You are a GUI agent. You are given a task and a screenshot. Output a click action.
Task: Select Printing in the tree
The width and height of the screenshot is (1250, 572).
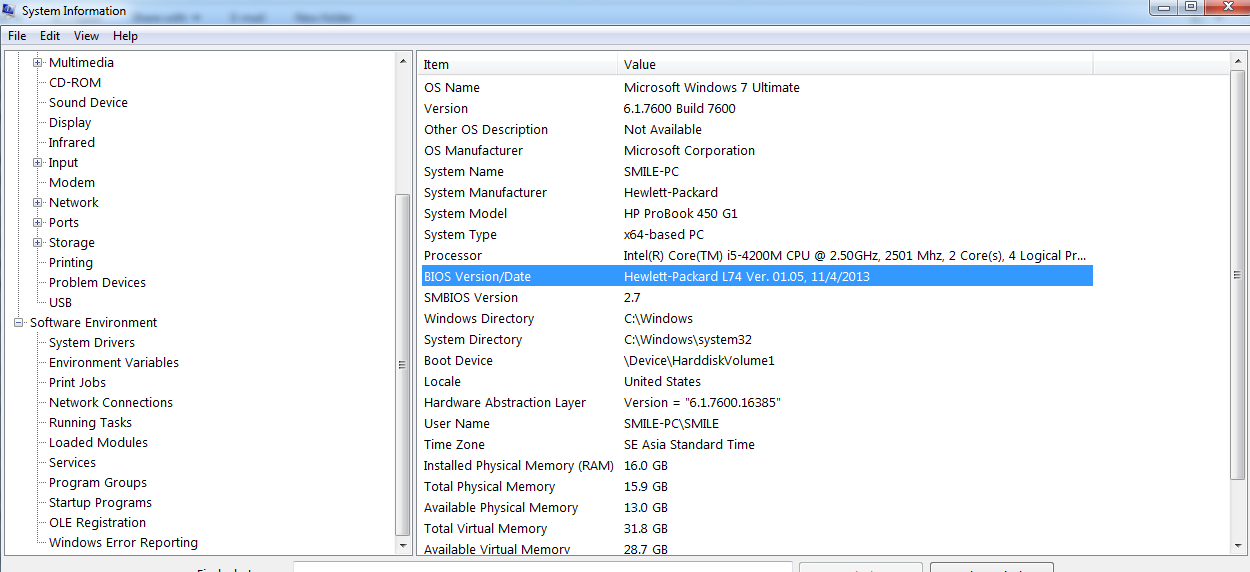coord(71,262)
